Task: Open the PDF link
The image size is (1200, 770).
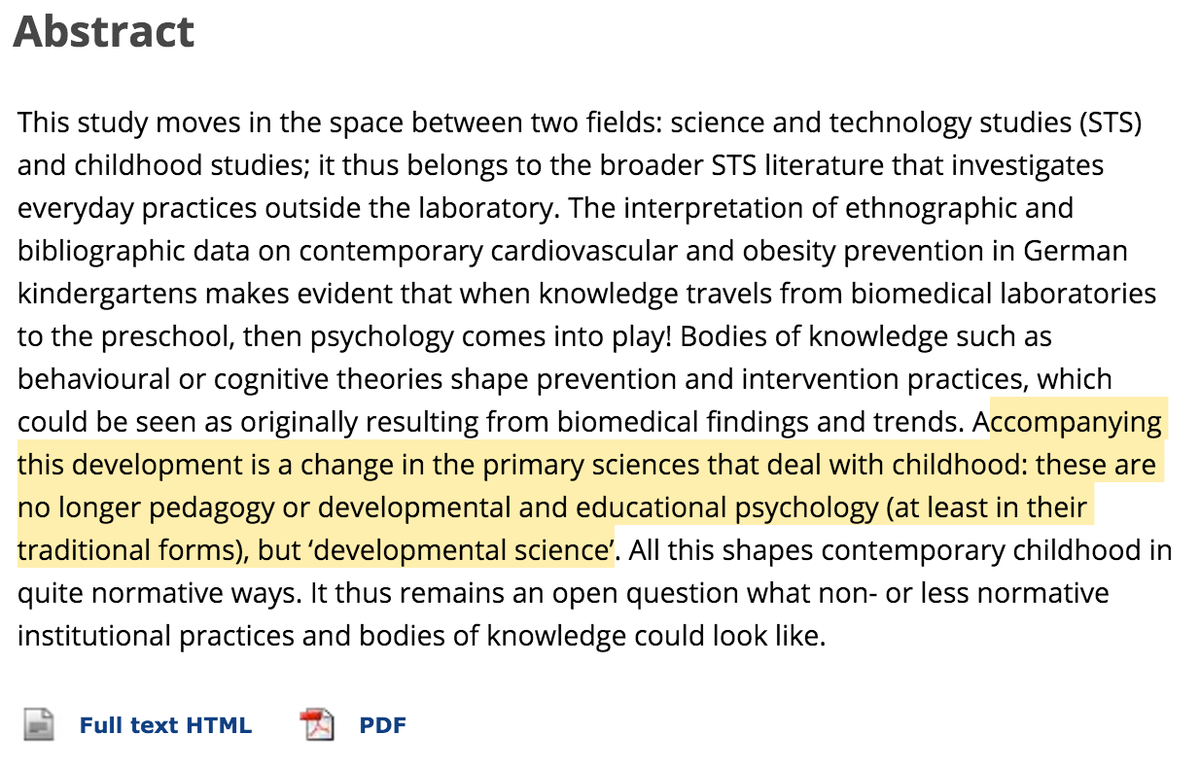Action: coord(383,726)
